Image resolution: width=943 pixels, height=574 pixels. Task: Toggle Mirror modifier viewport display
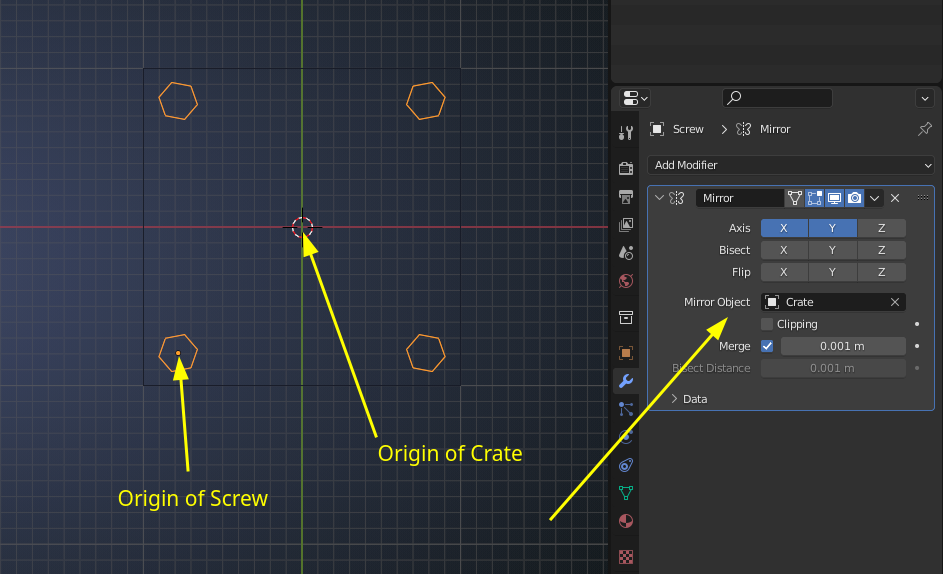834,198
